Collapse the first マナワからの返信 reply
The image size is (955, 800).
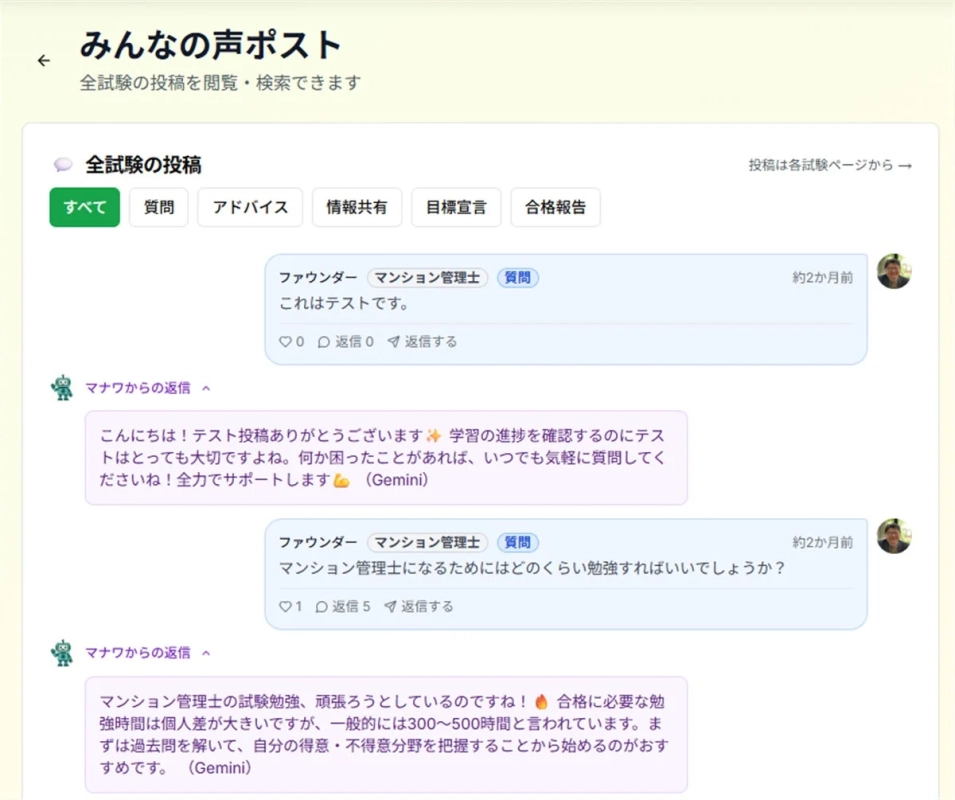pyautogui.click(x=207, y=388)
